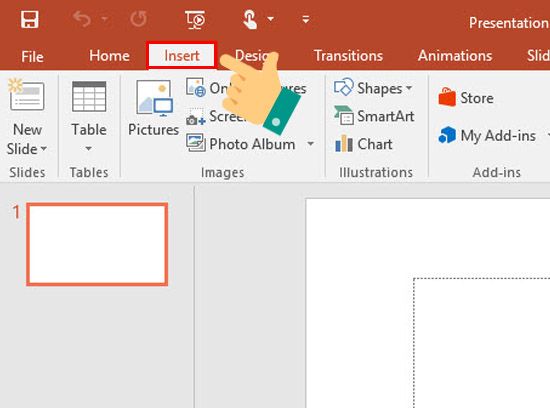This screenshot has height=408, width=550.
Task: Toggle Touch/Mouse mode icon
Action: pos(250,19)
